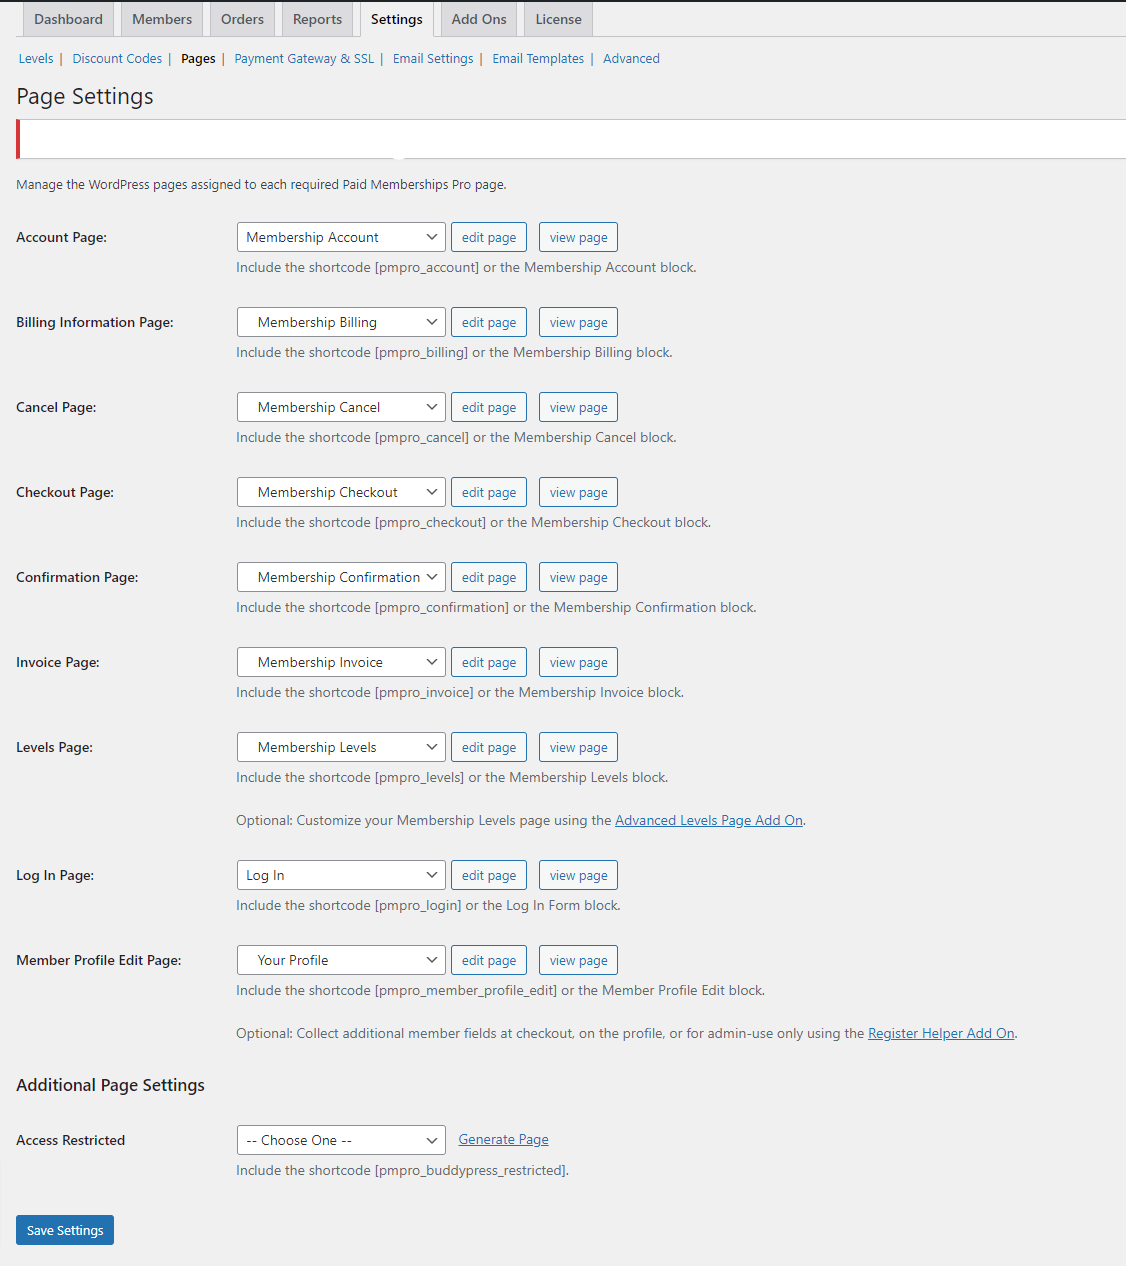Click the Manage the WordPress pages description

pyautogui.click(x=261, y=184)
